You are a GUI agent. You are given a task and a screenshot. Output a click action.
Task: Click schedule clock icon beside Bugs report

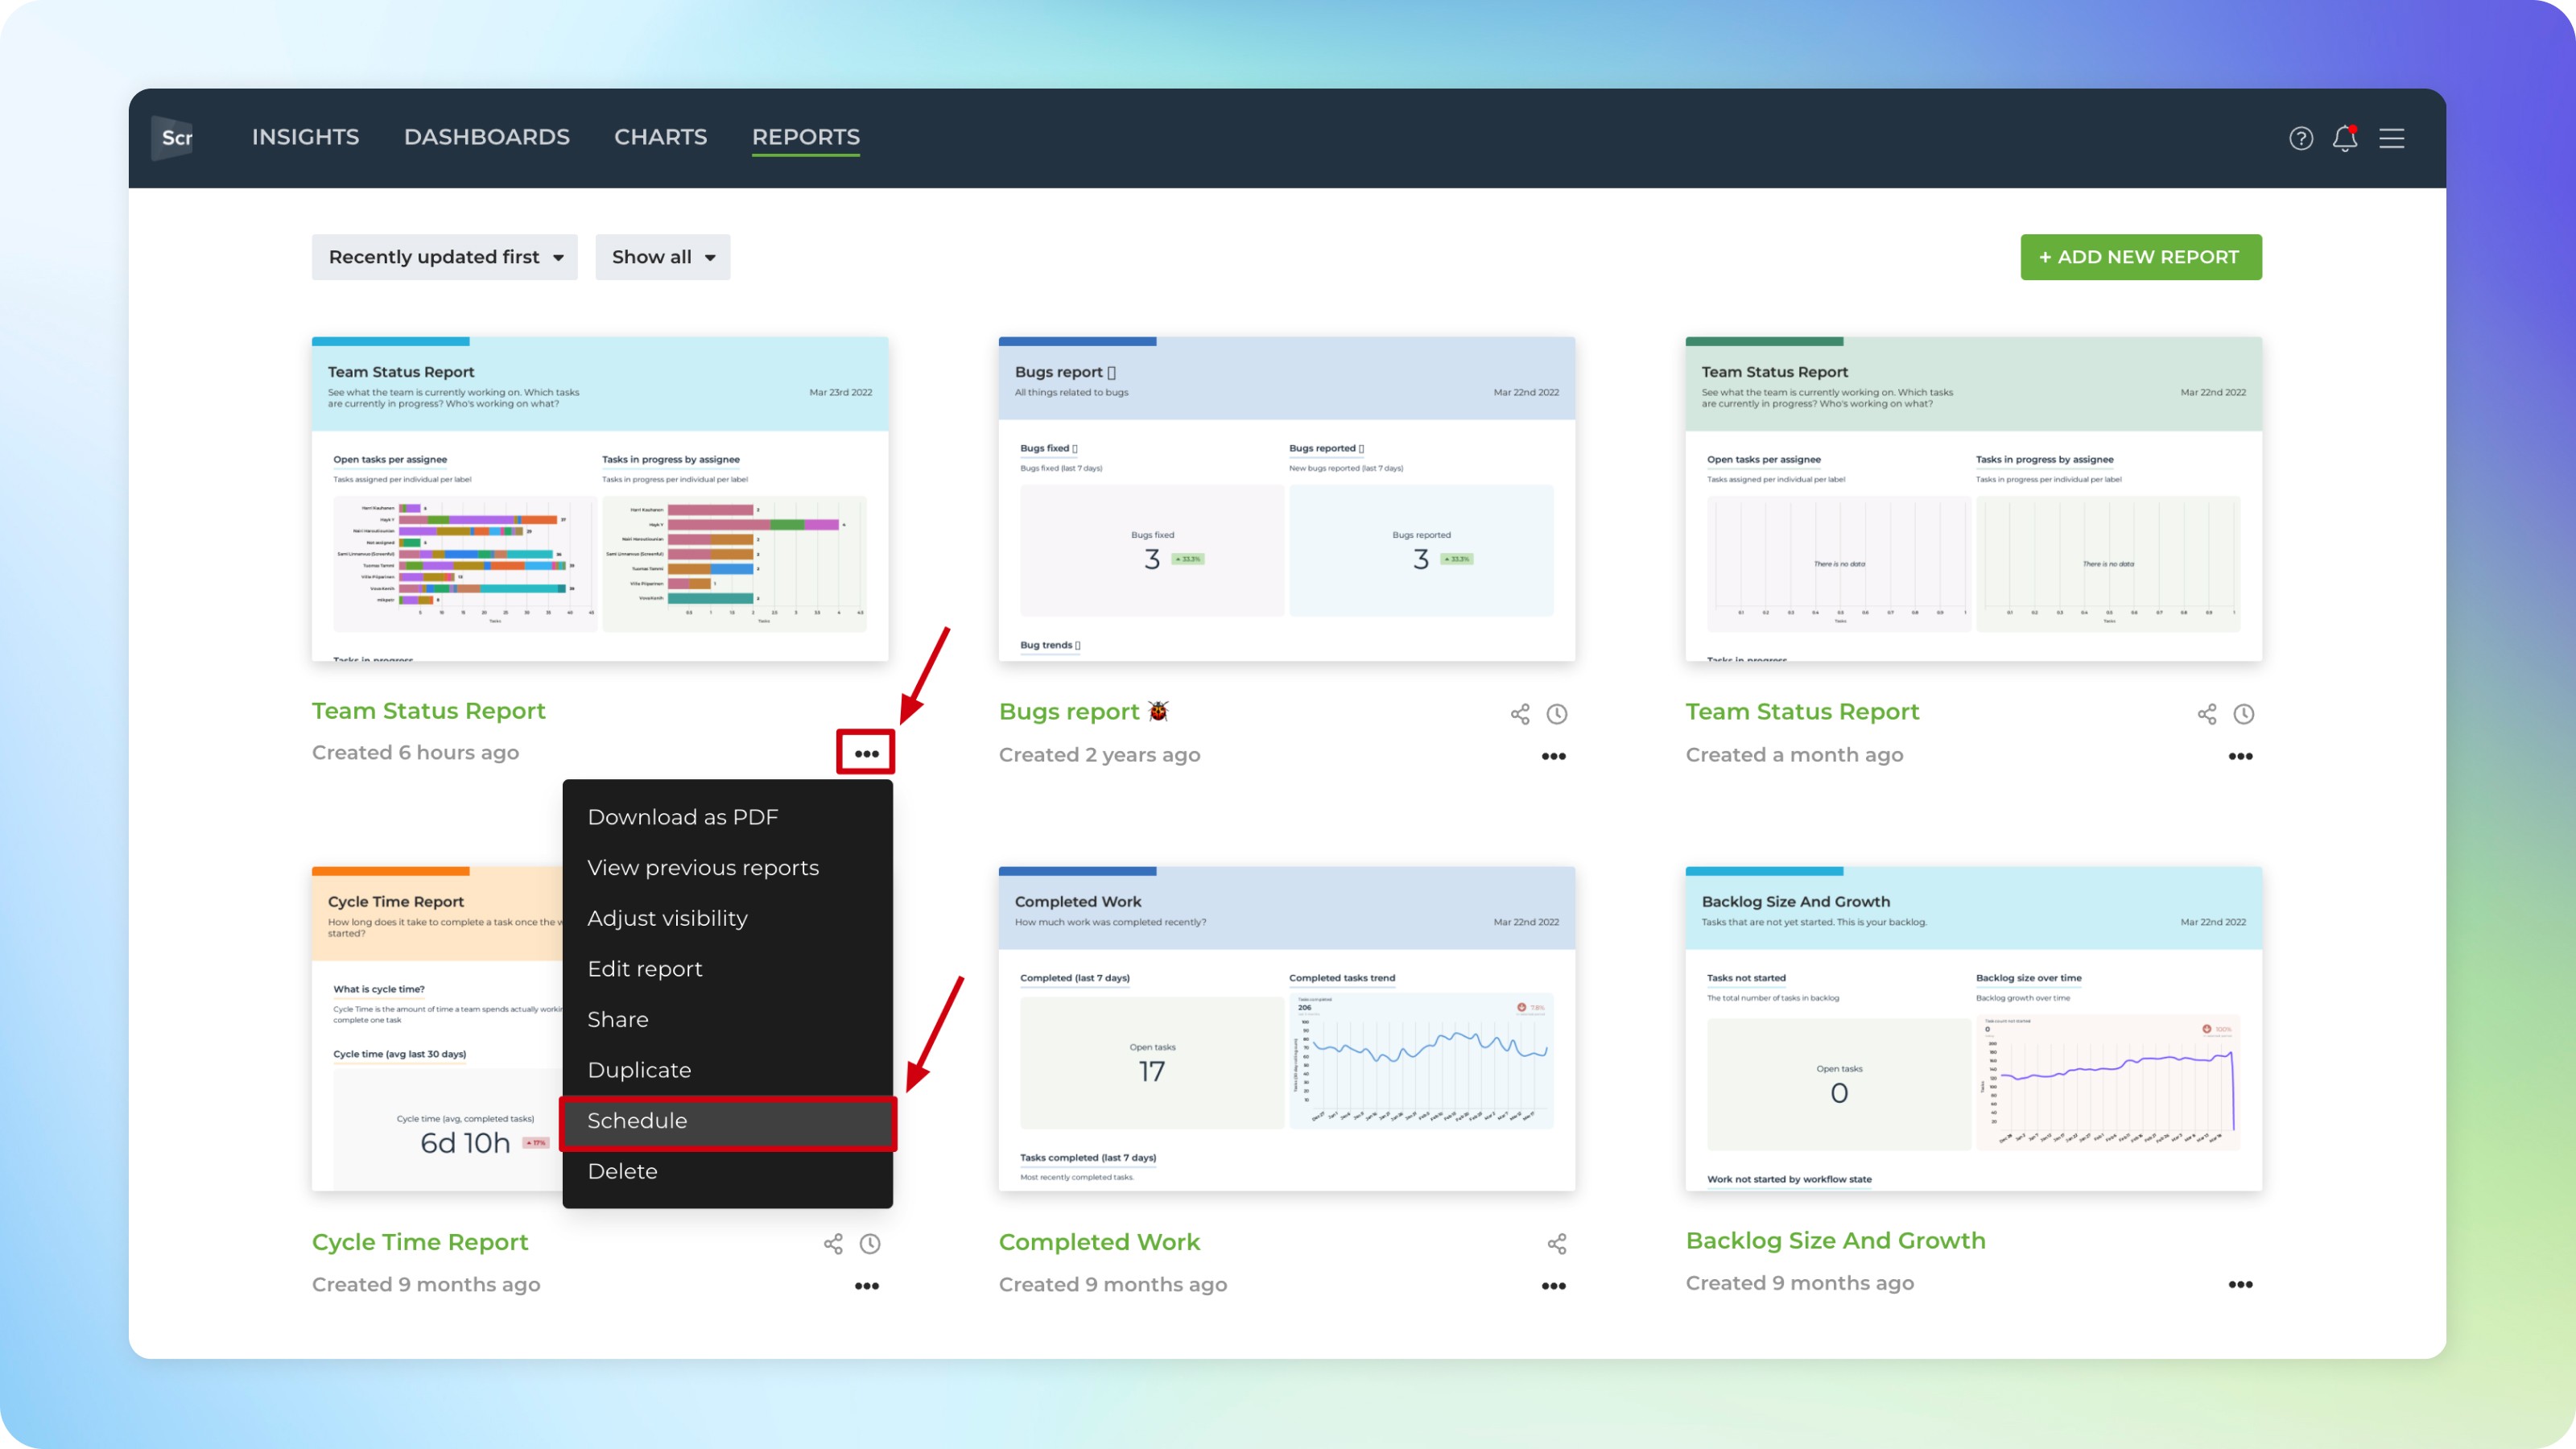click(1557, 714)
